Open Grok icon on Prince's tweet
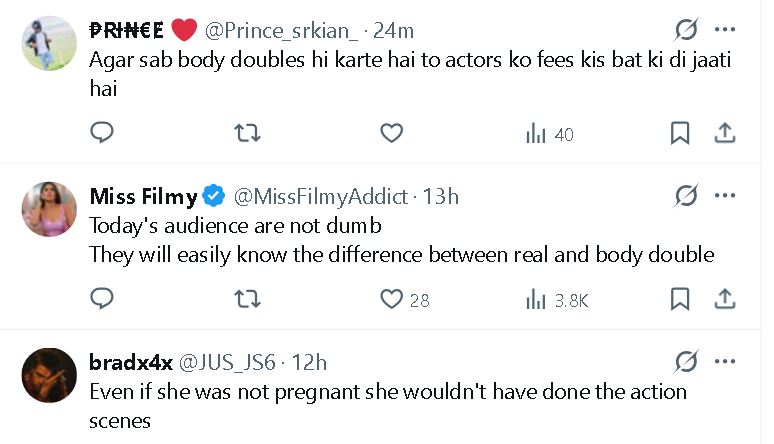 click(x=686, y=30)
